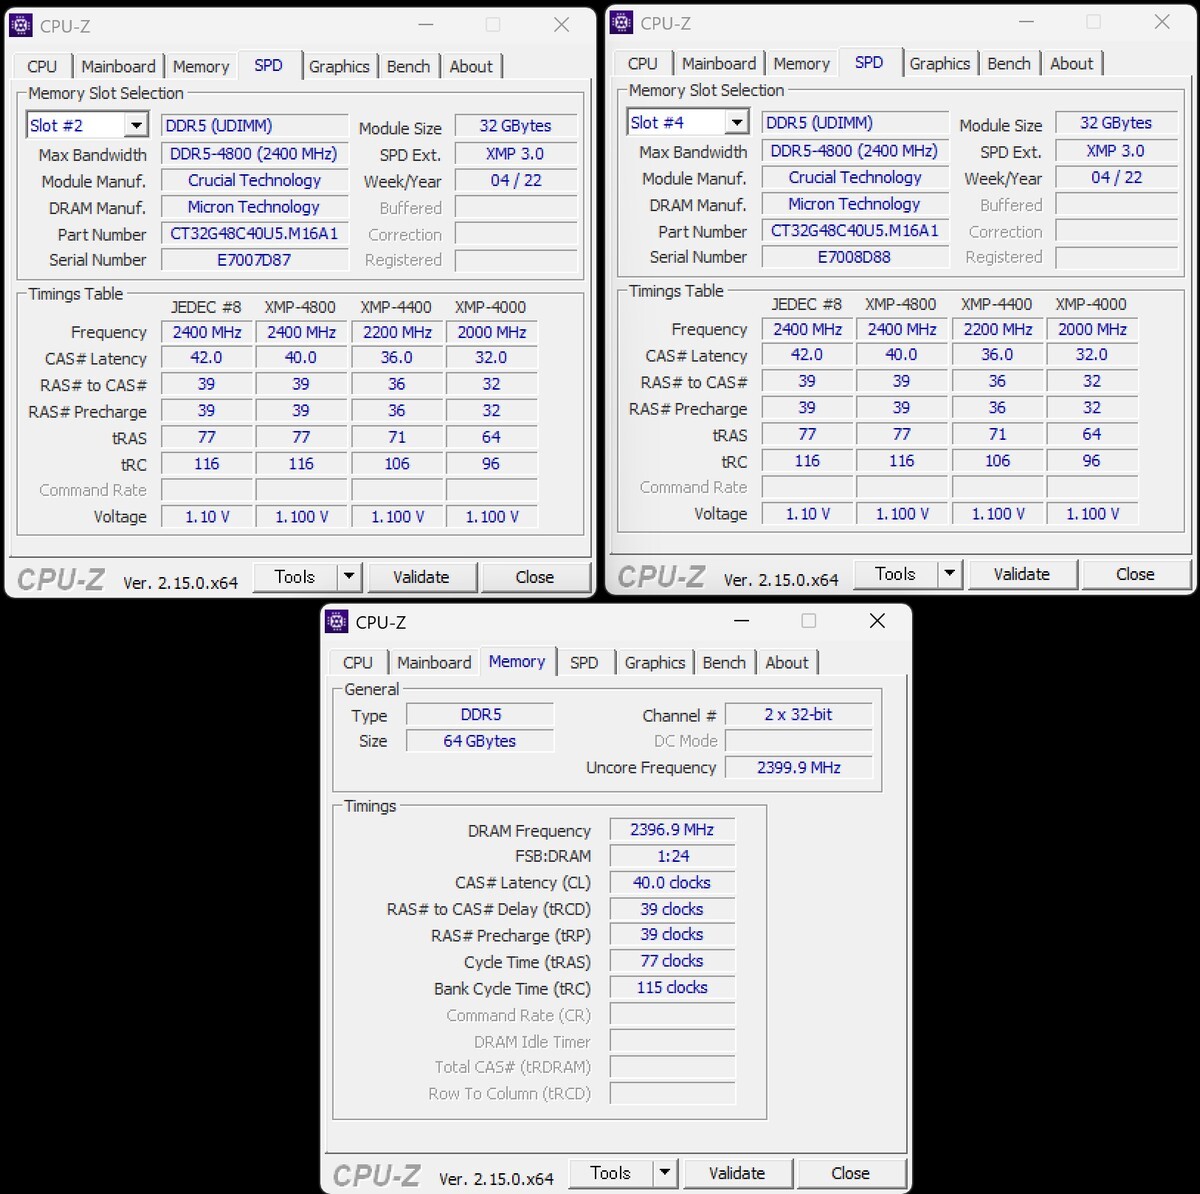Open Graphics tab in Slot #4 window
The height and width of the screenshot is (1194, 1200).
(939, 63)
